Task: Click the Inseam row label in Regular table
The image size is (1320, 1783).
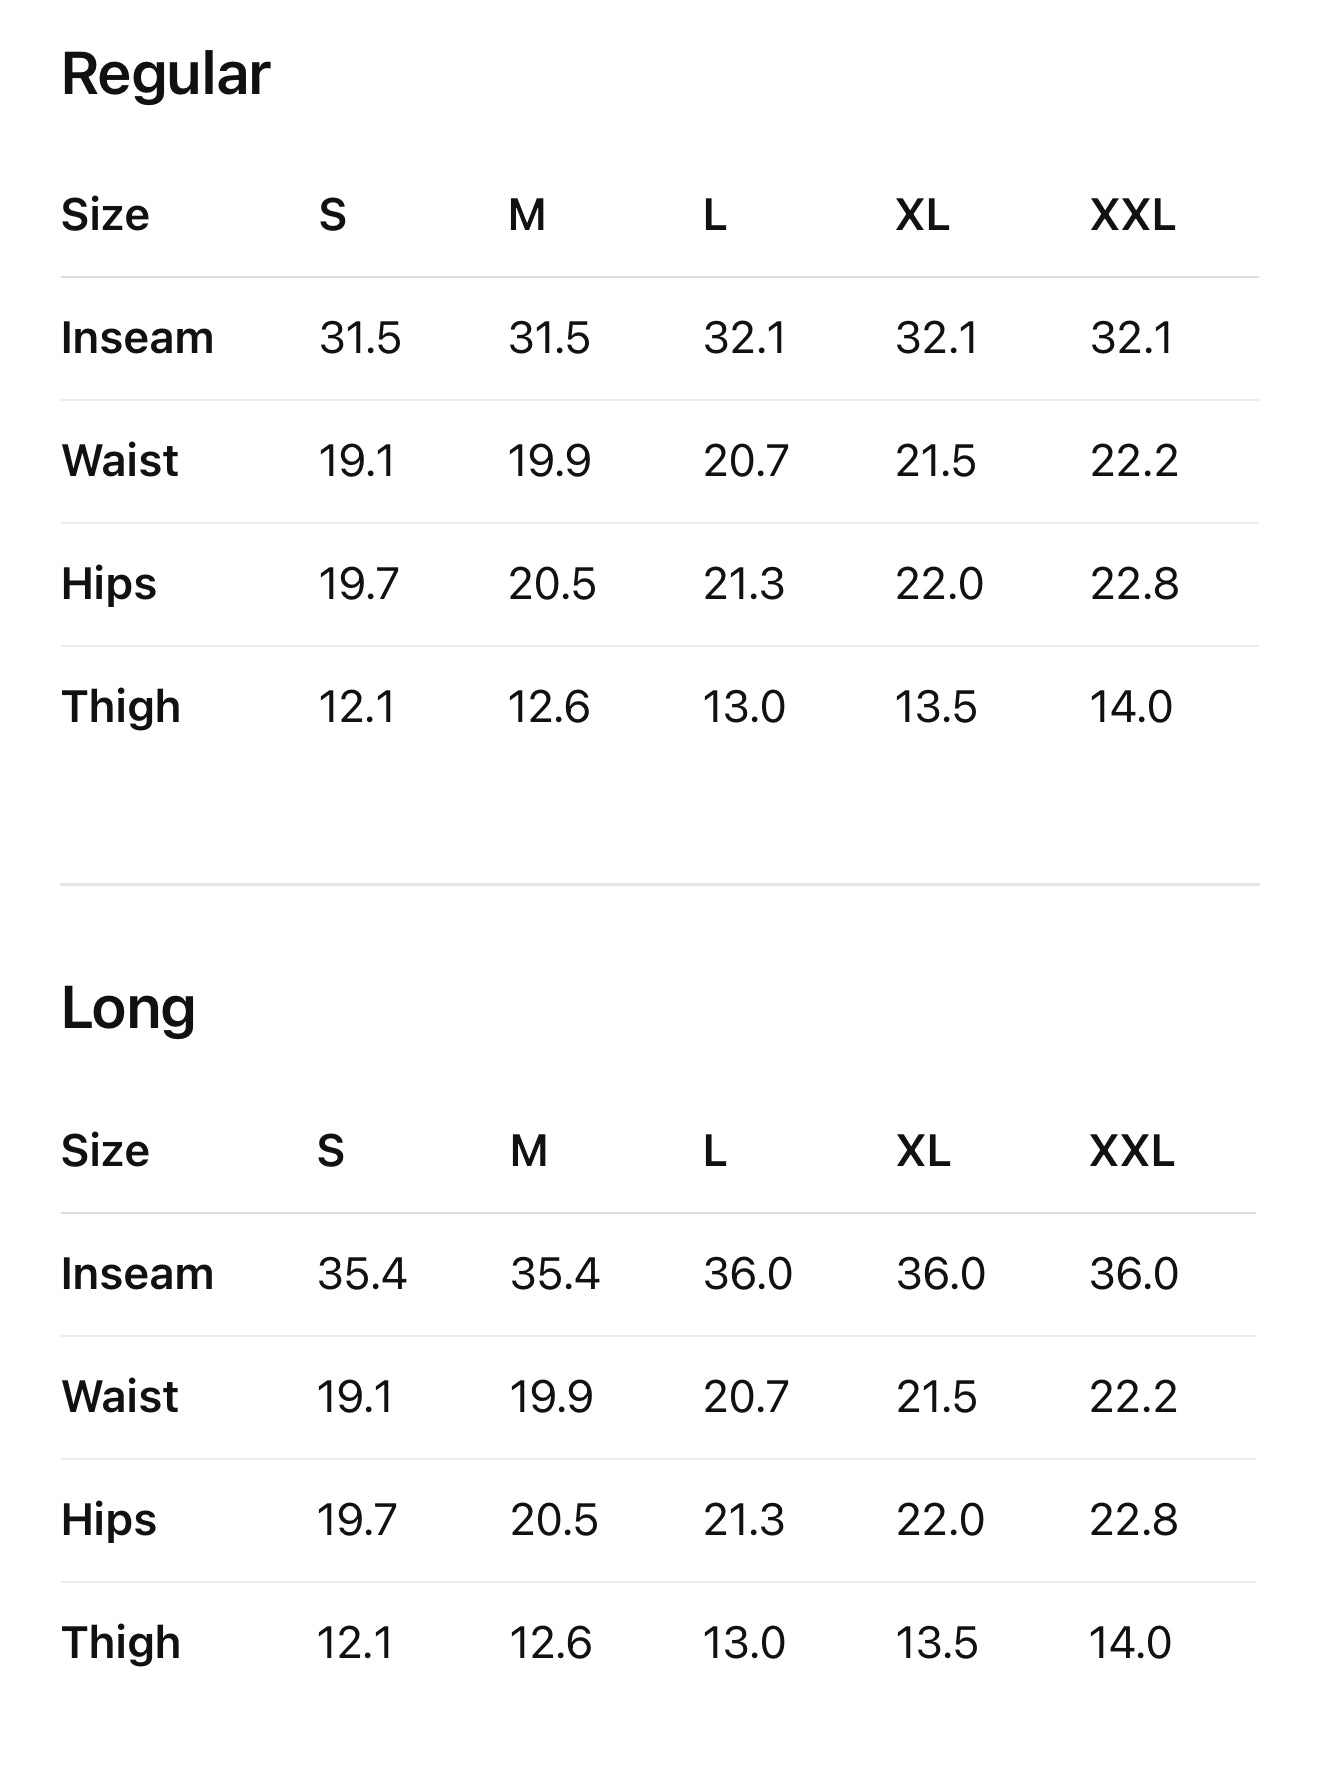Action: (x=137, y=338)
